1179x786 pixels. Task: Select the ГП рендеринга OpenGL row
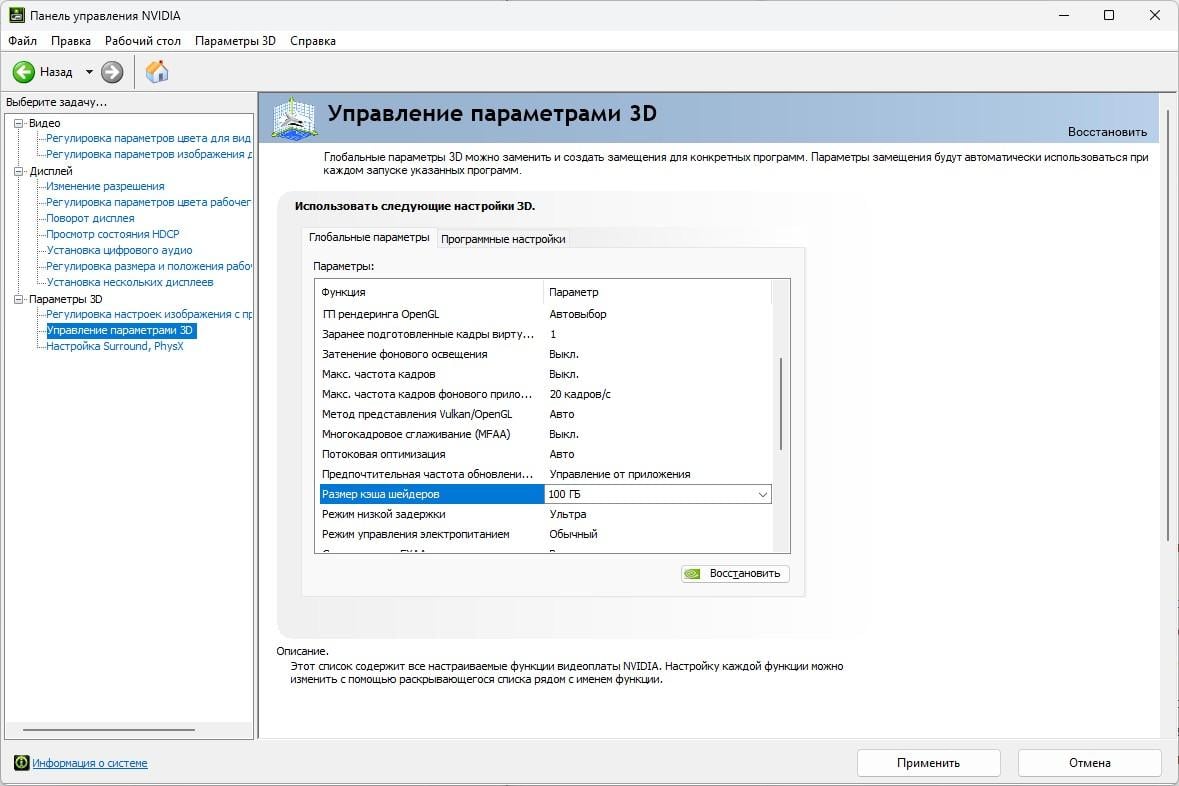544,314
